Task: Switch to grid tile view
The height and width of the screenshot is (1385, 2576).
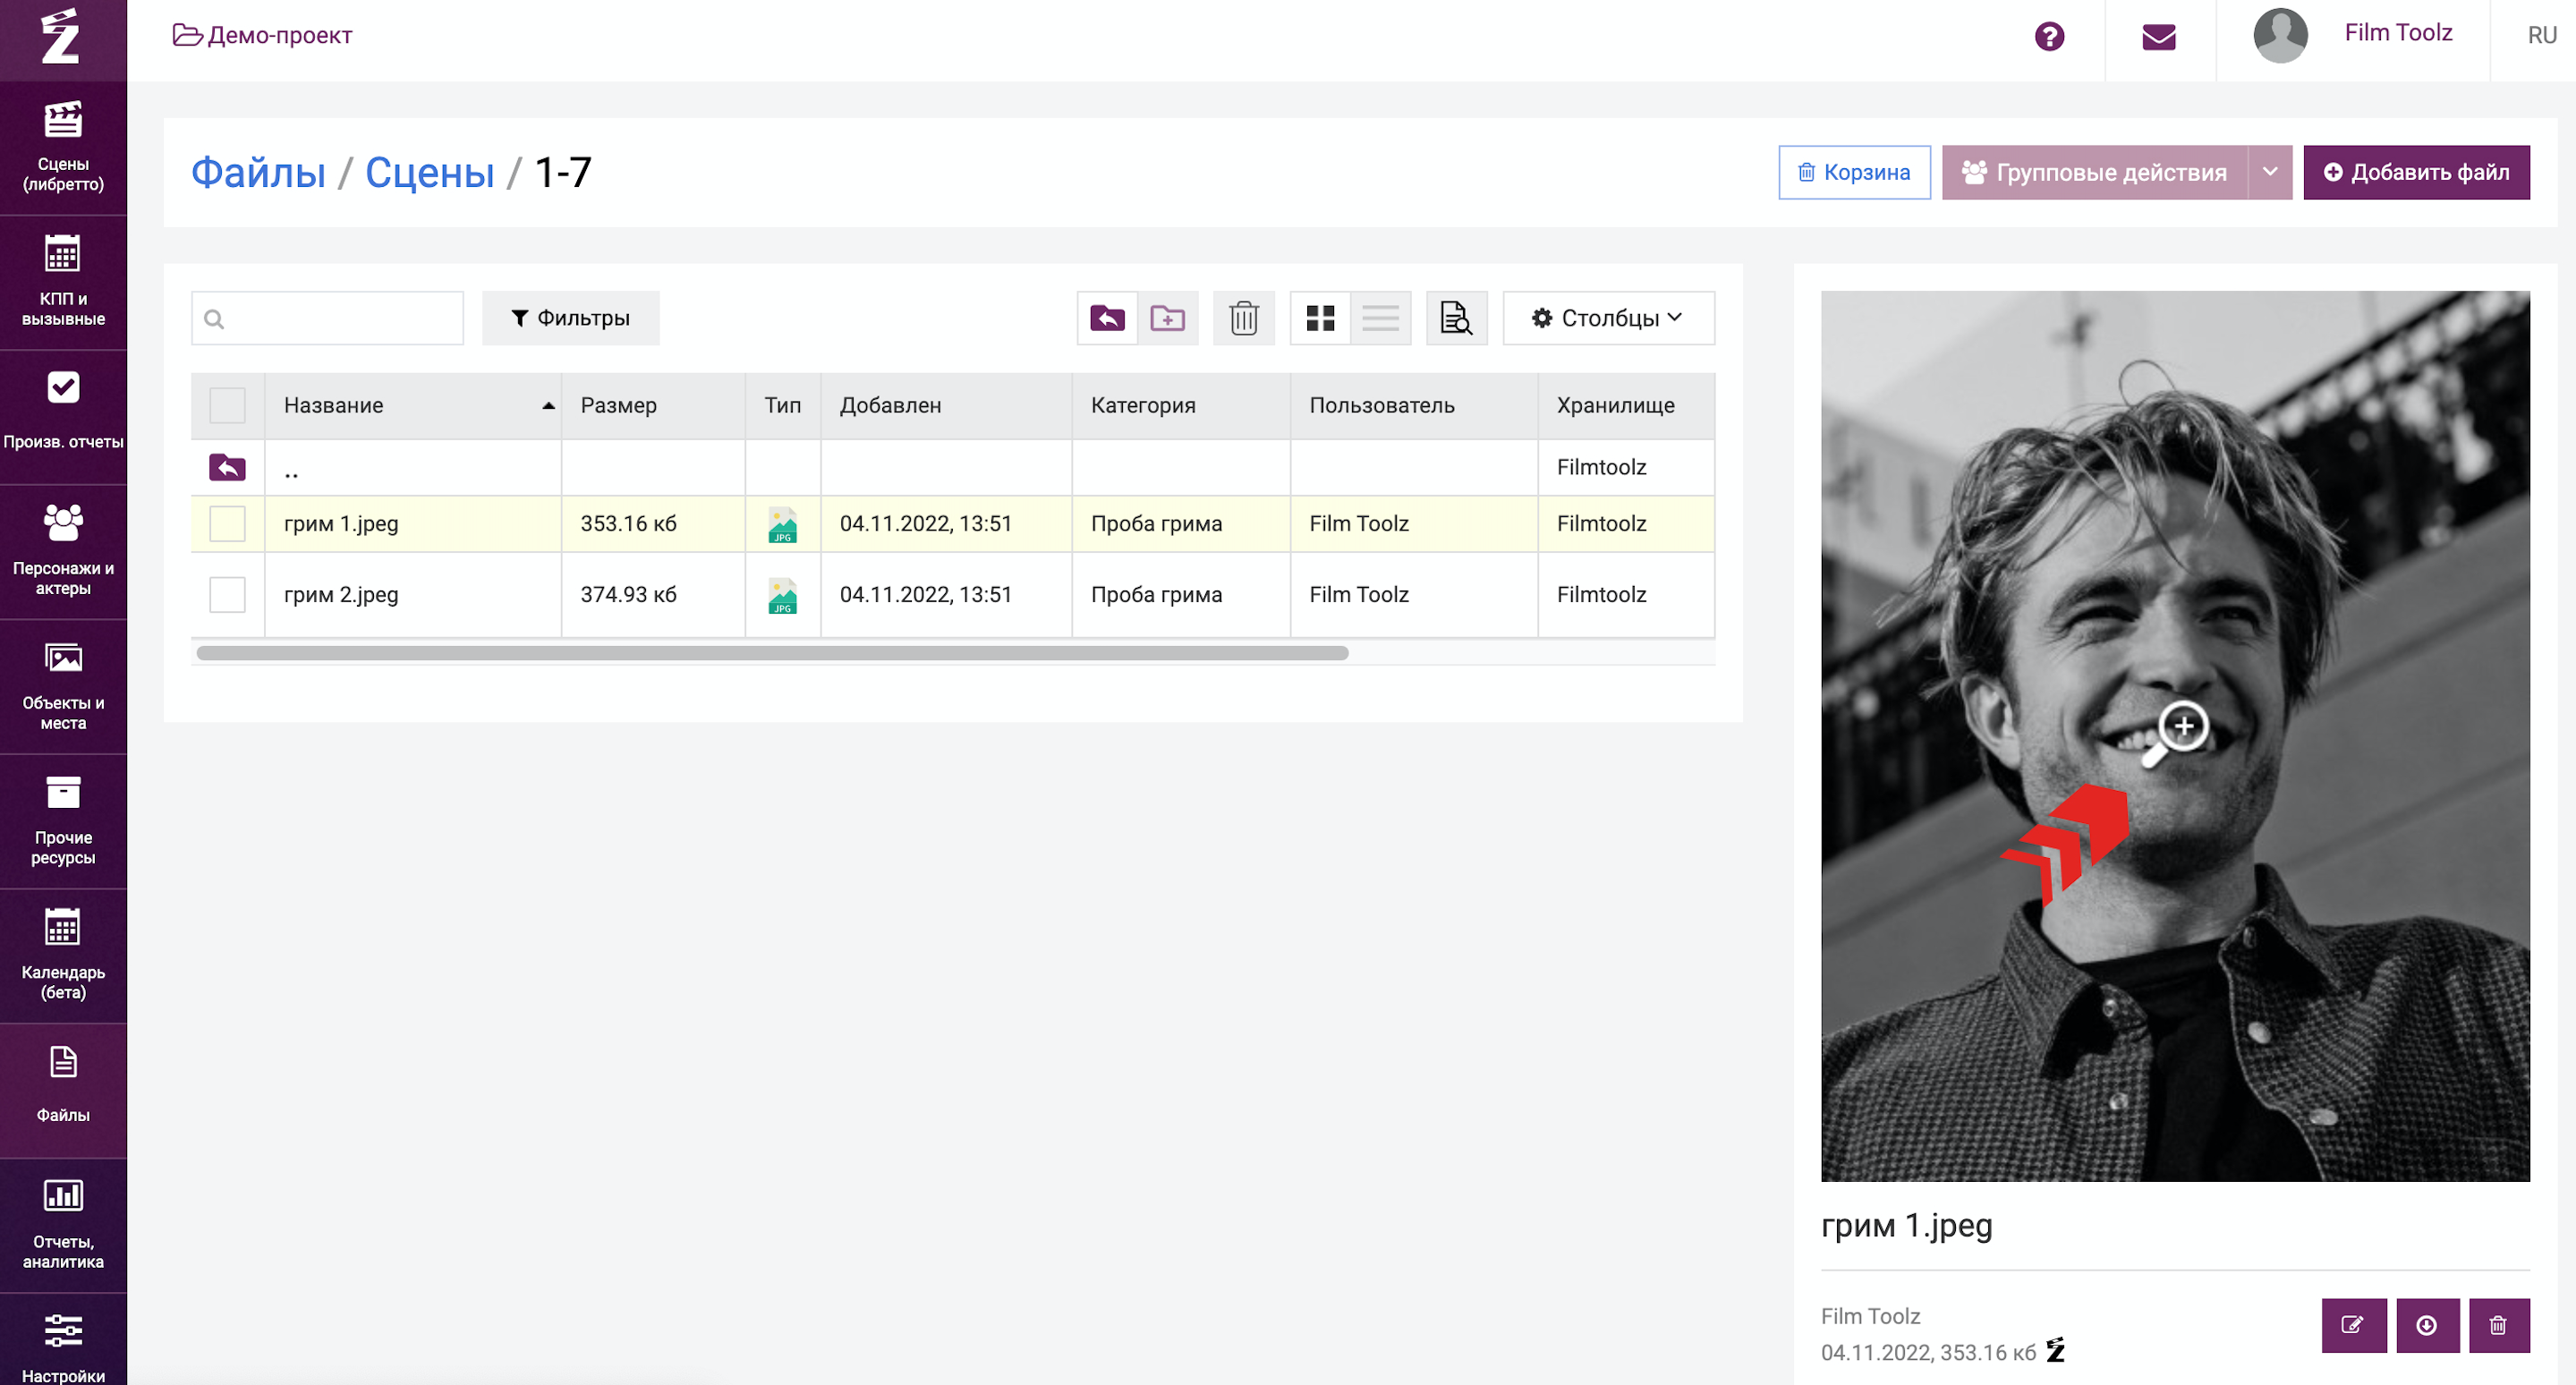Action: [x=1320, y=318]
